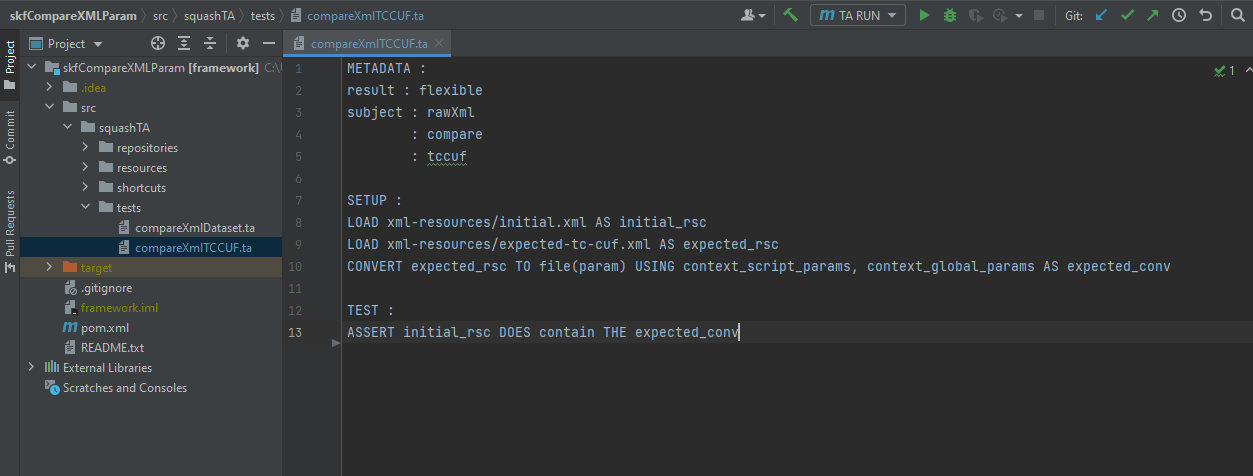The image size is (1253, 476).
Task: Run the TA RUN configuration
Action: pyautogui.click(x=924, y=15)
